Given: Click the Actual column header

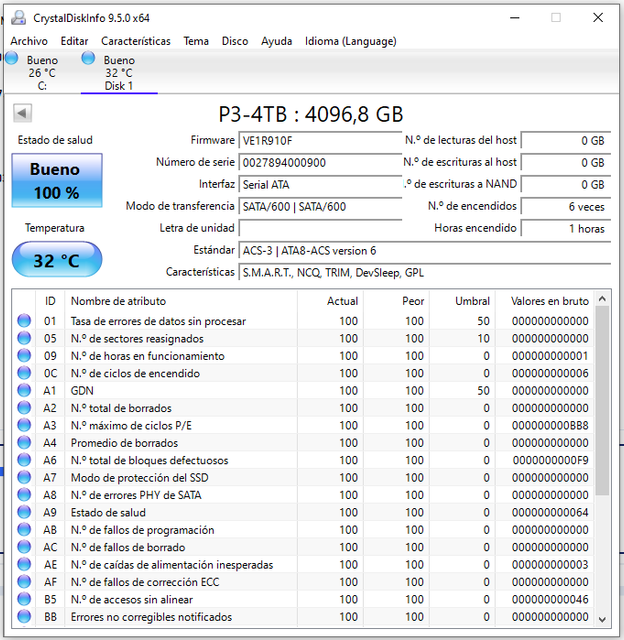Looking at the screenshot, I should pos(331,301).
